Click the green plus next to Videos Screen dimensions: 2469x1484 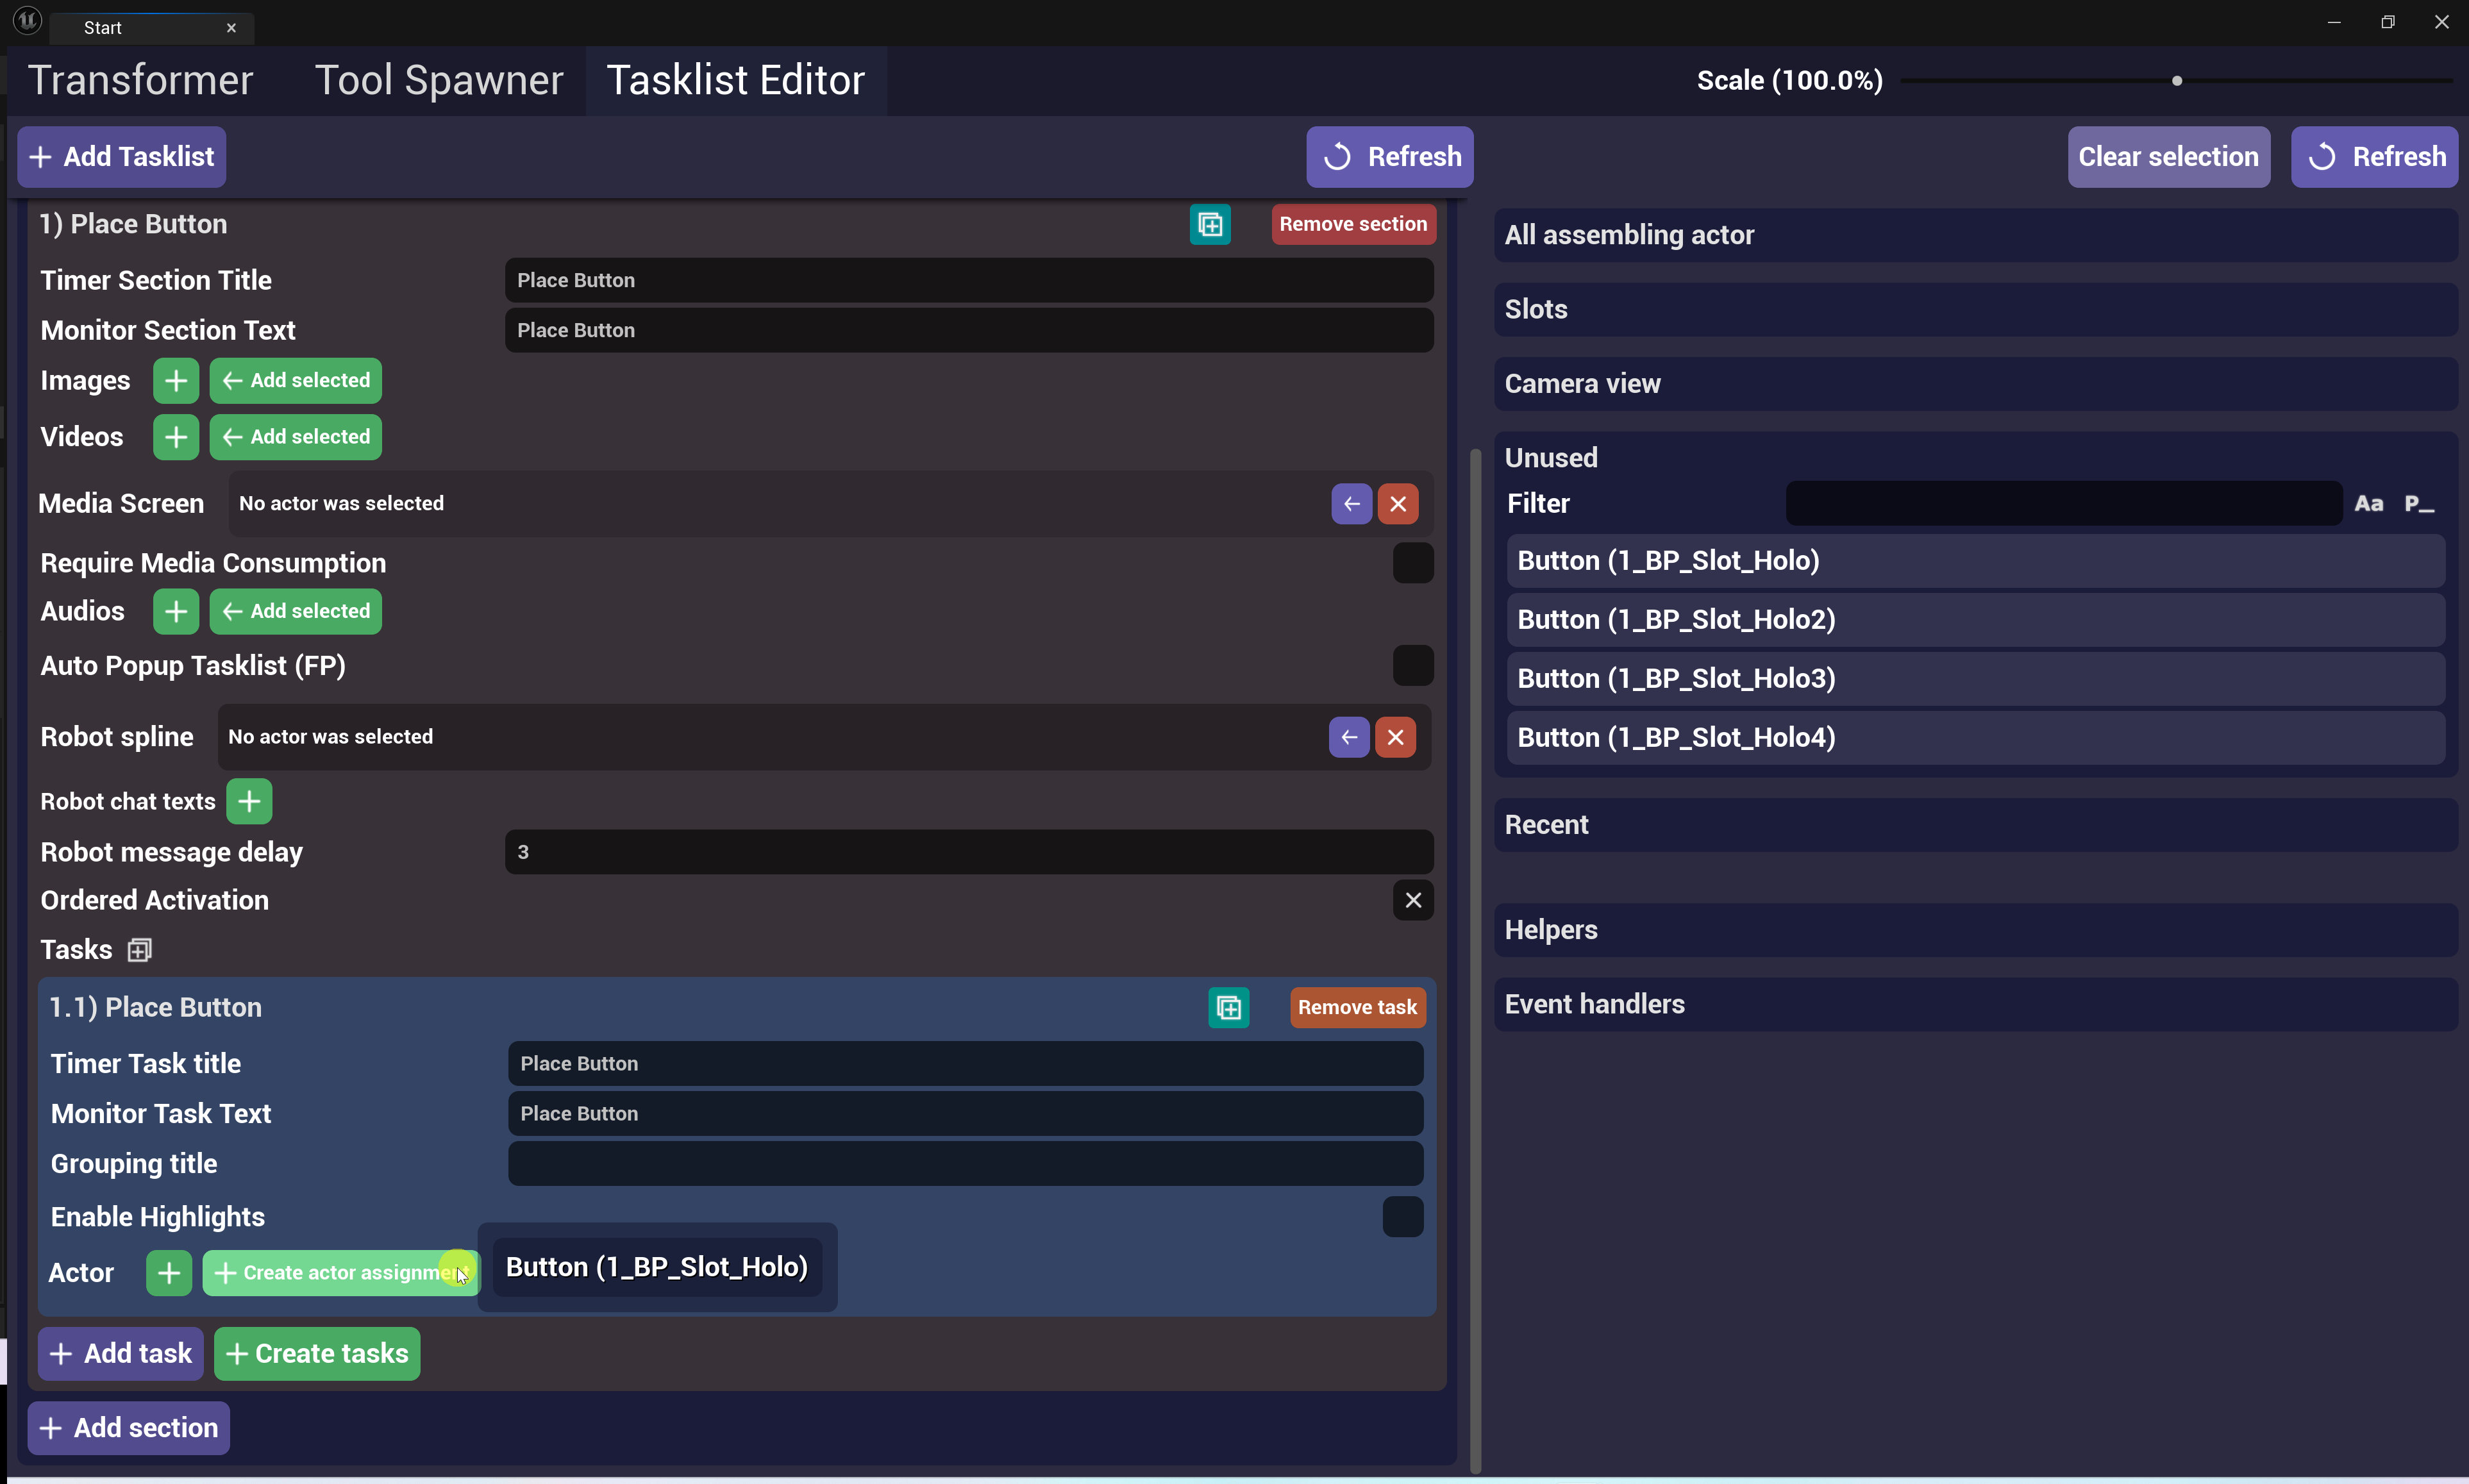[176, 437]
